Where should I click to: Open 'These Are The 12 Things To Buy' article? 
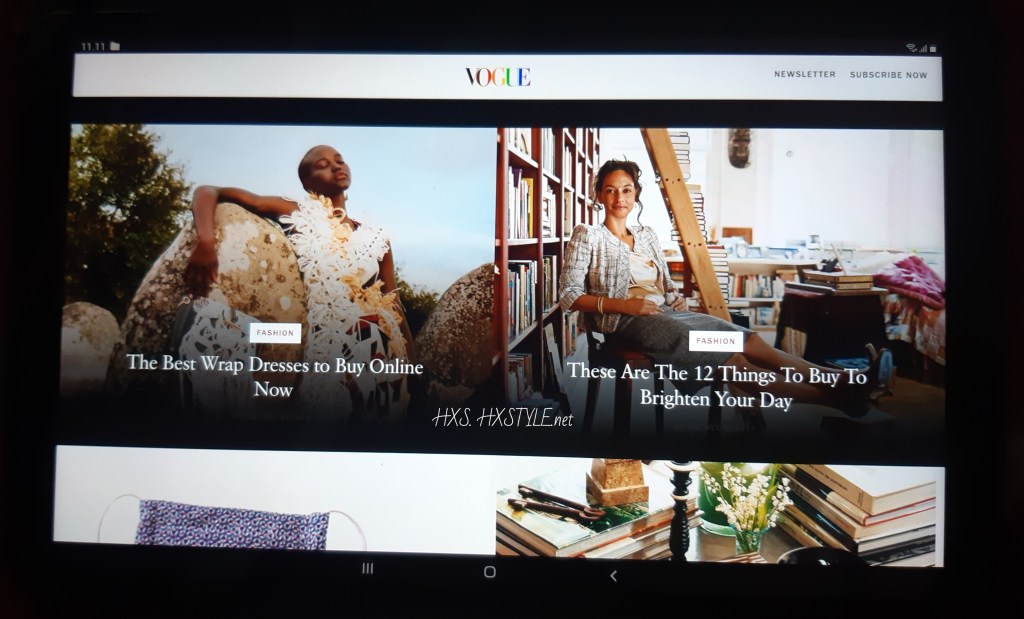716,387
